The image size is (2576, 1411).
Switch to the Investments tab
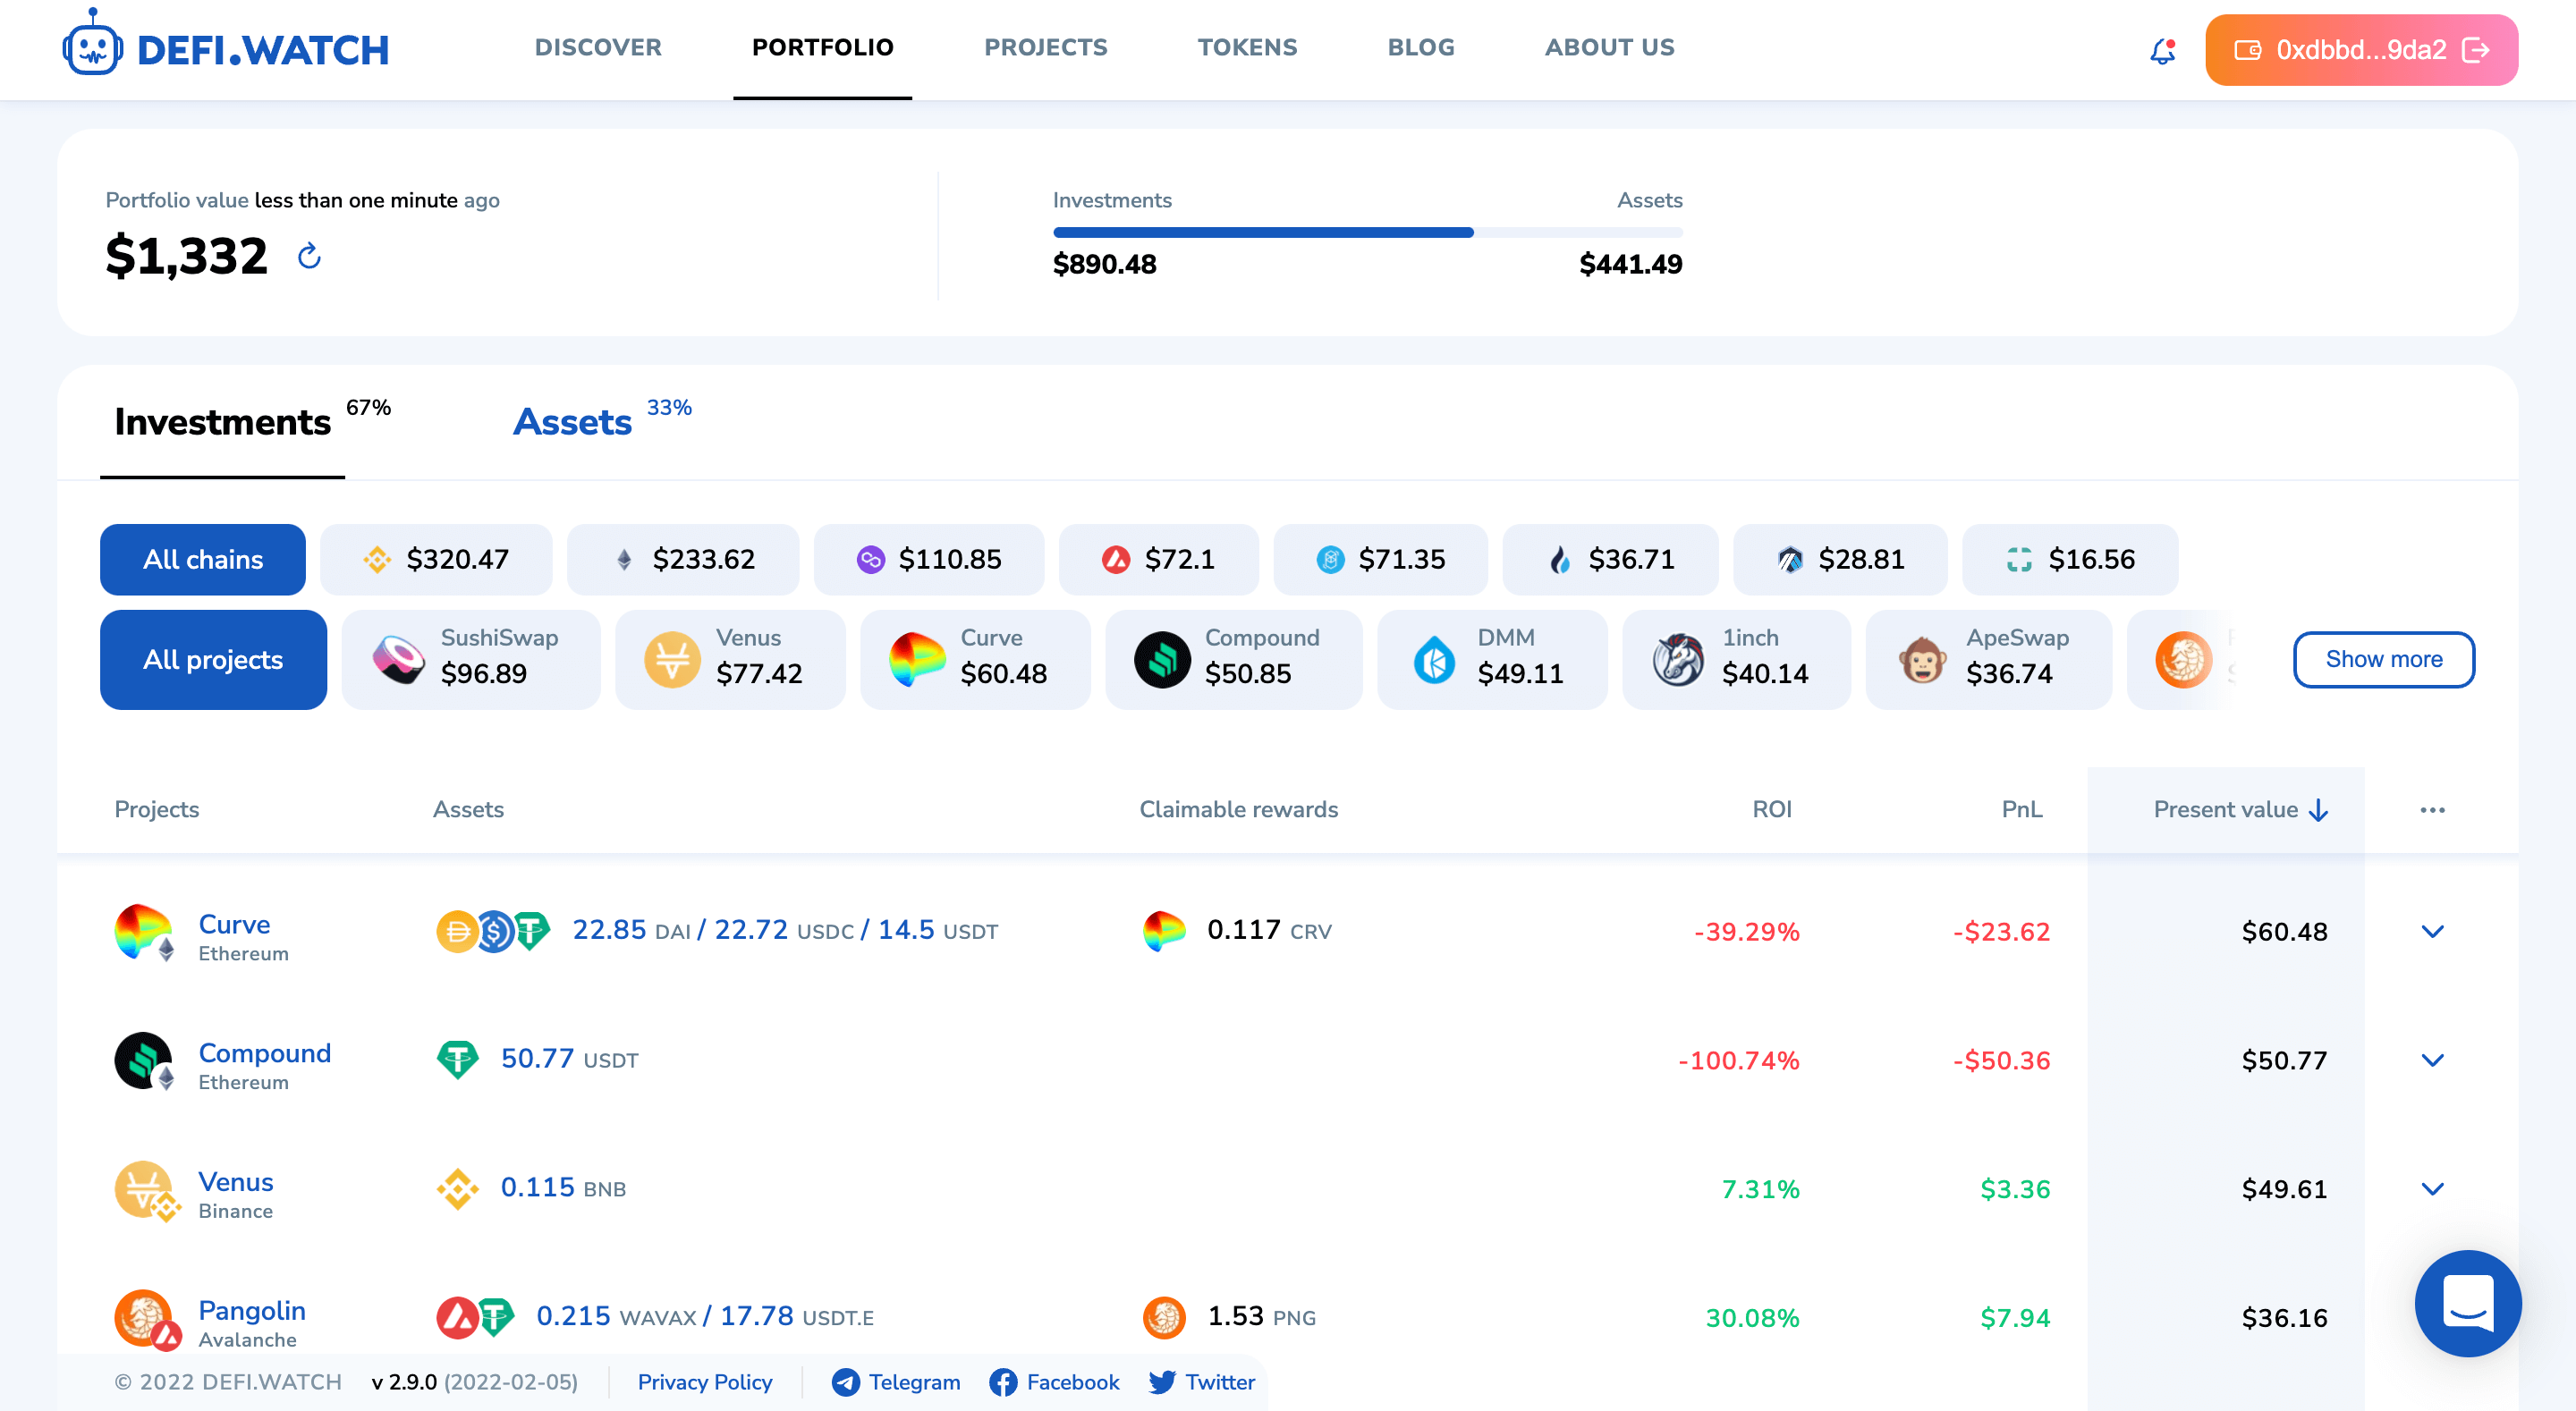(x=222, y=423)
